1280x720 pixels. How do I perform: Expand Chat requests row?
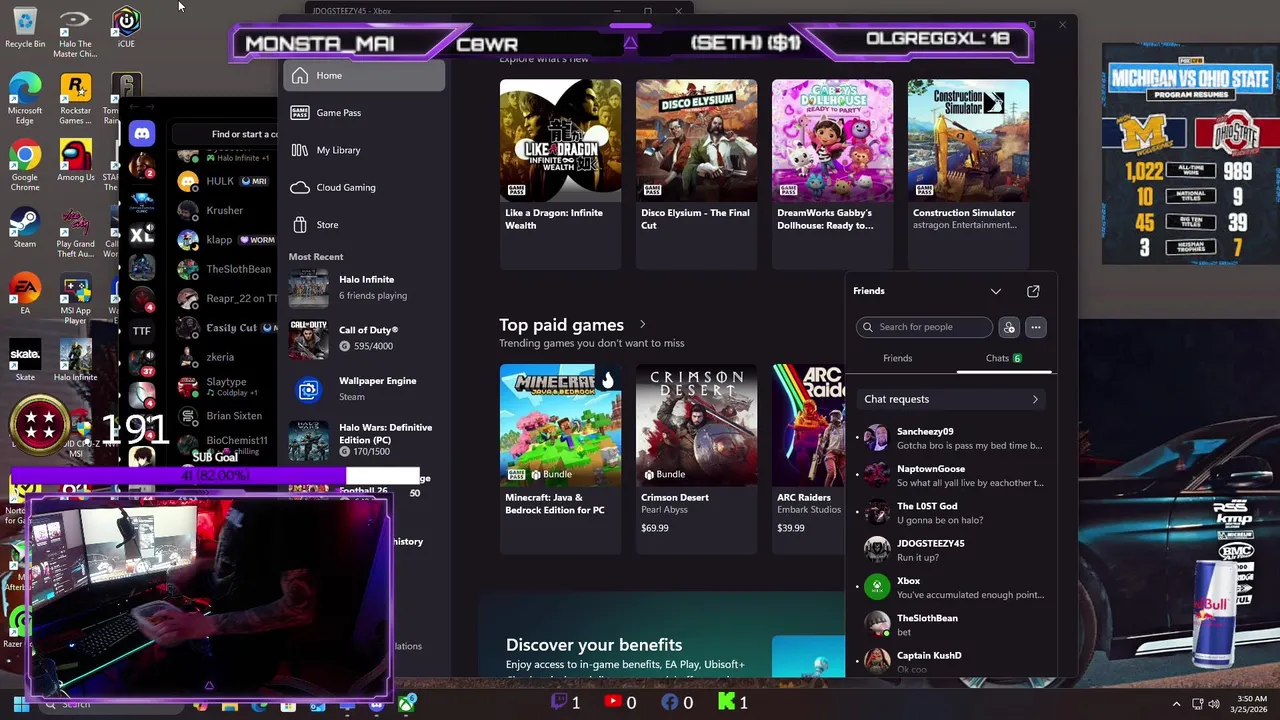tap(951, 399)
